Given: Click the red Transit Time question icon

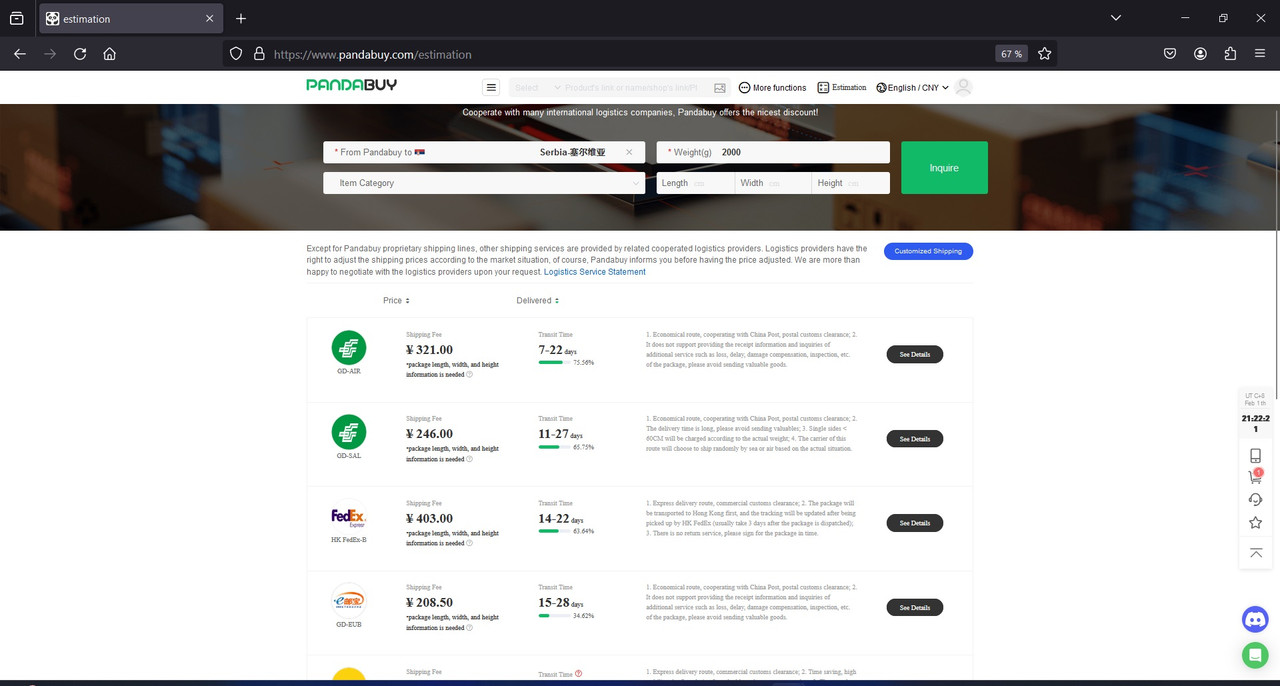Looking at the screenshot, I should pos(579,674).
